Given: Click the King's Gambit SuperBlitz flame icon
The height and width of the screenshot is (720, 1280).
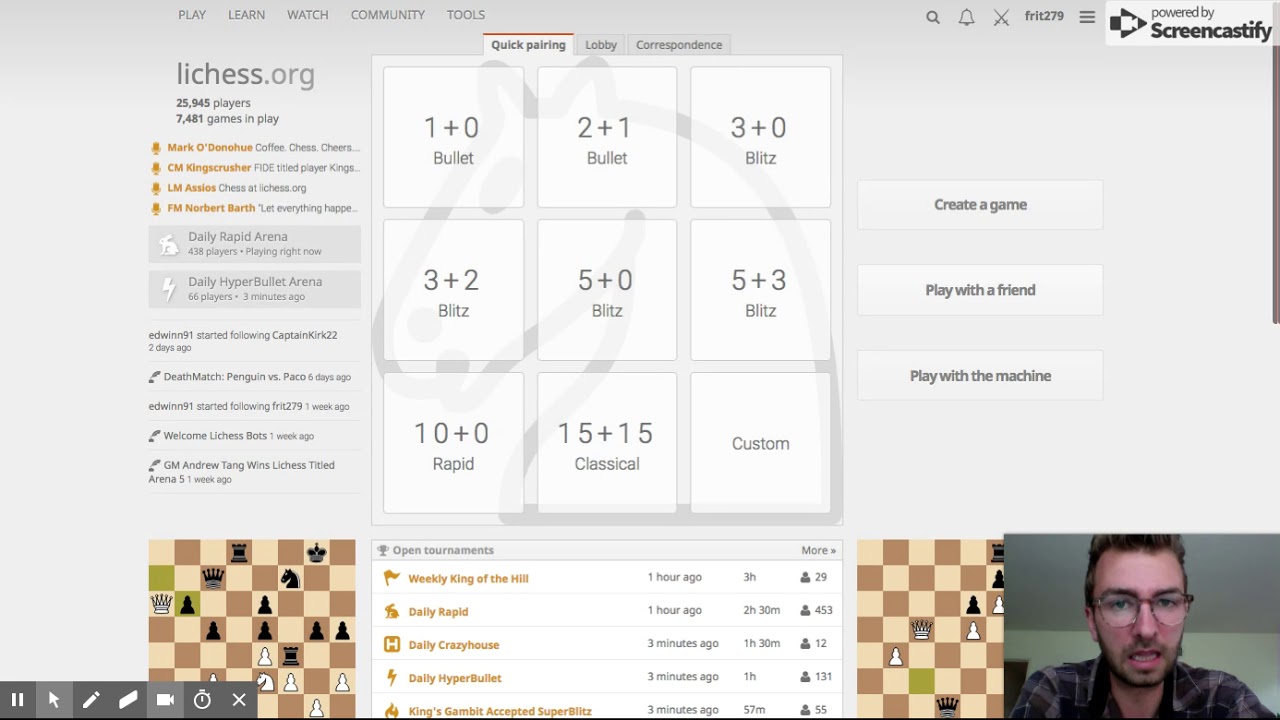Looking at the screenshot, I should pos(392,711).
